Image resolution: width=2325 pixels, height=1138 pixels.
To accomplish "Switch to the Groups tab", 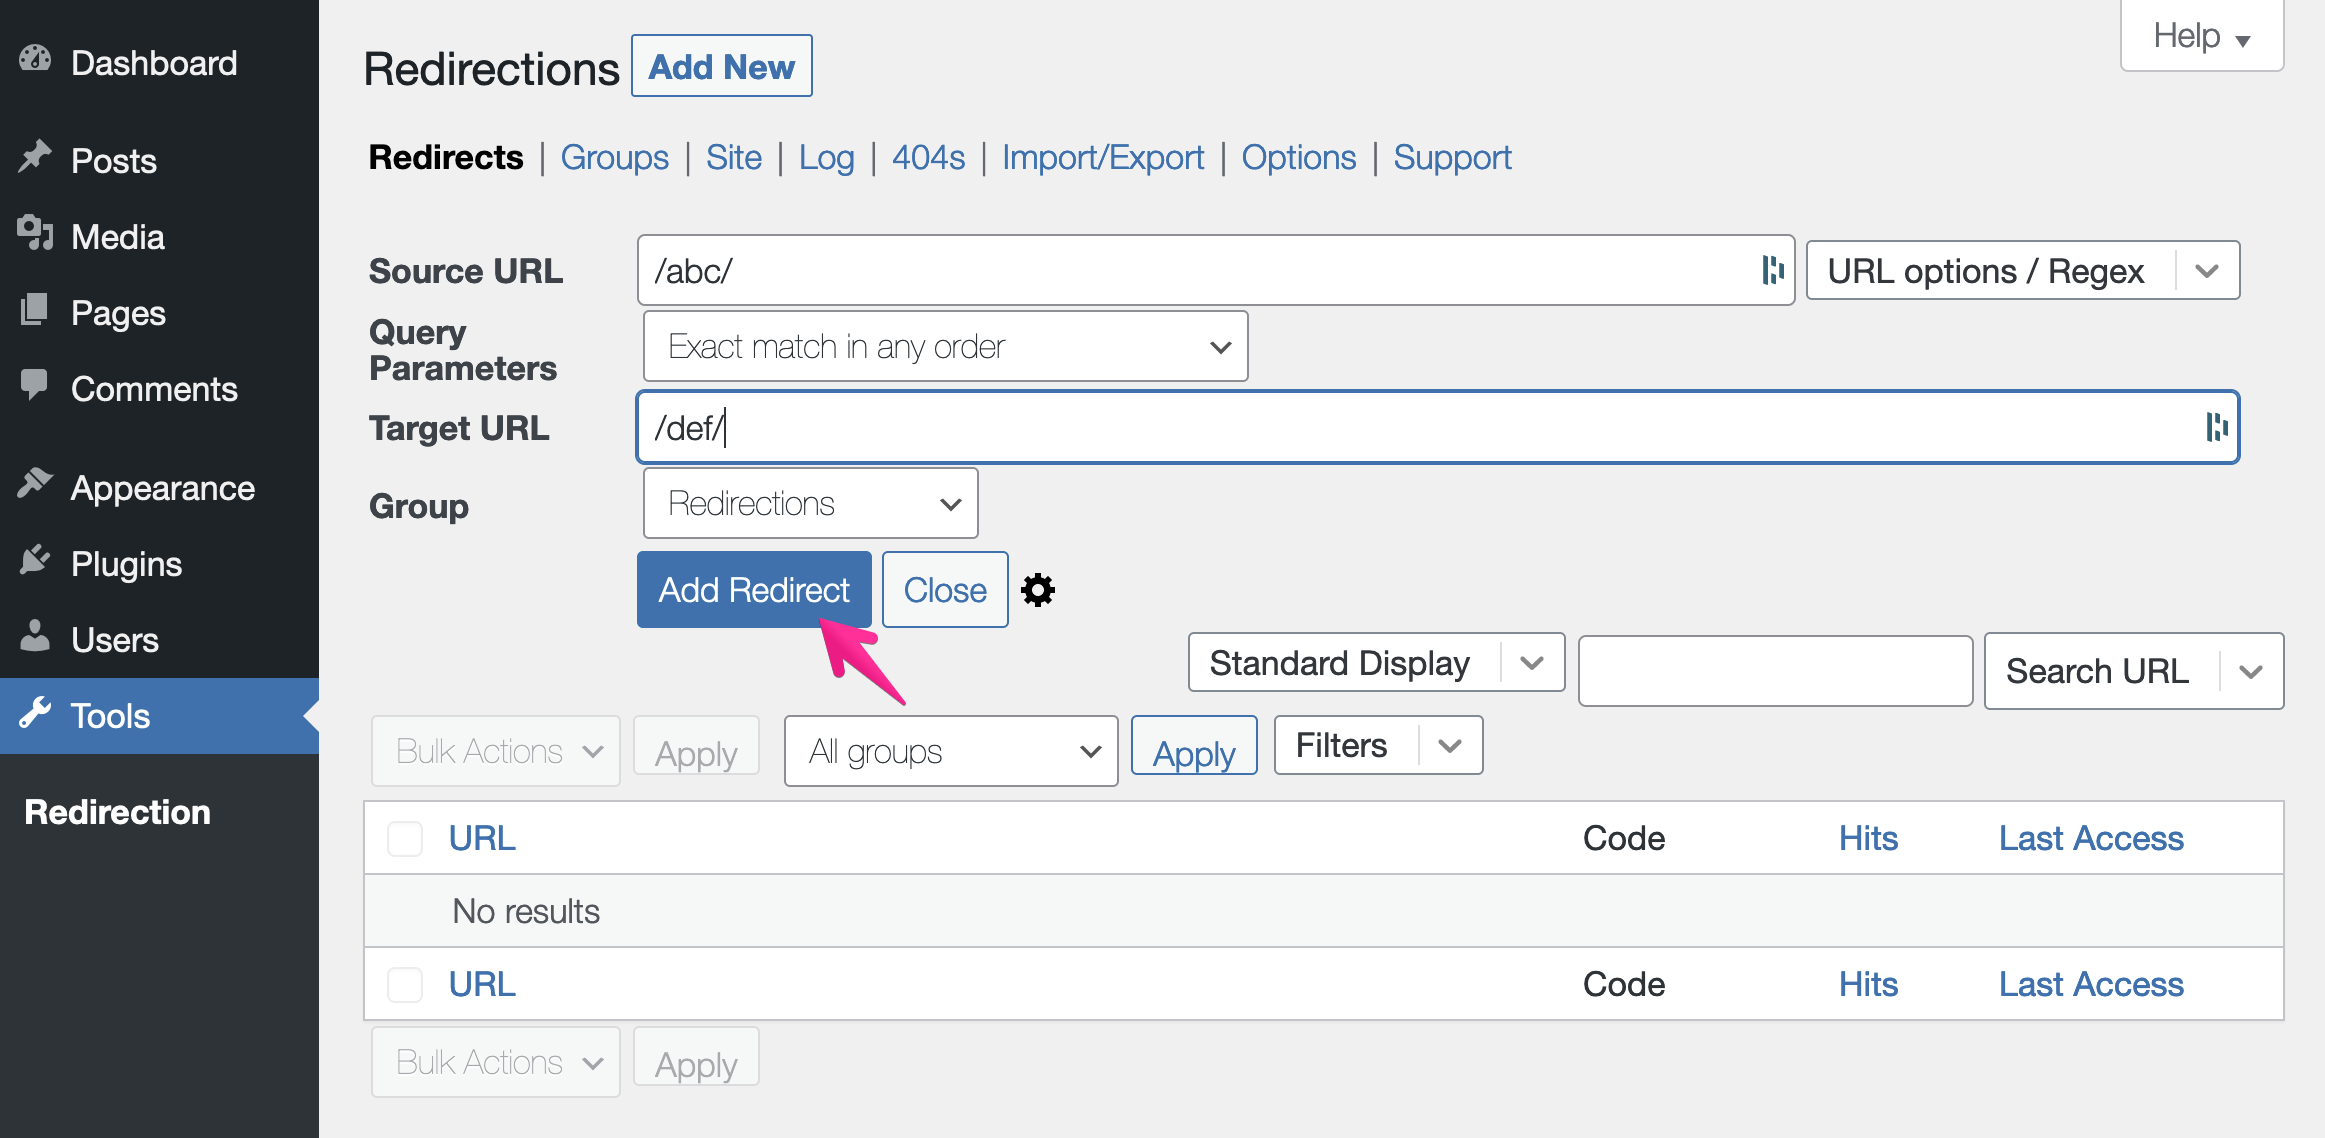I will pyautogui.click(x=615, y=157).
